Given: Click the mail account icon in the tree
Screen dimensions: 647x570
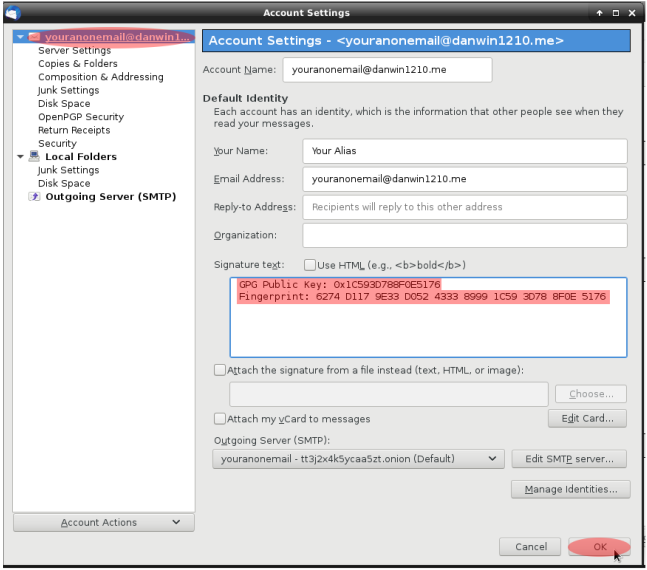Looking at the screenshot, I should click(x=34, y=37).
